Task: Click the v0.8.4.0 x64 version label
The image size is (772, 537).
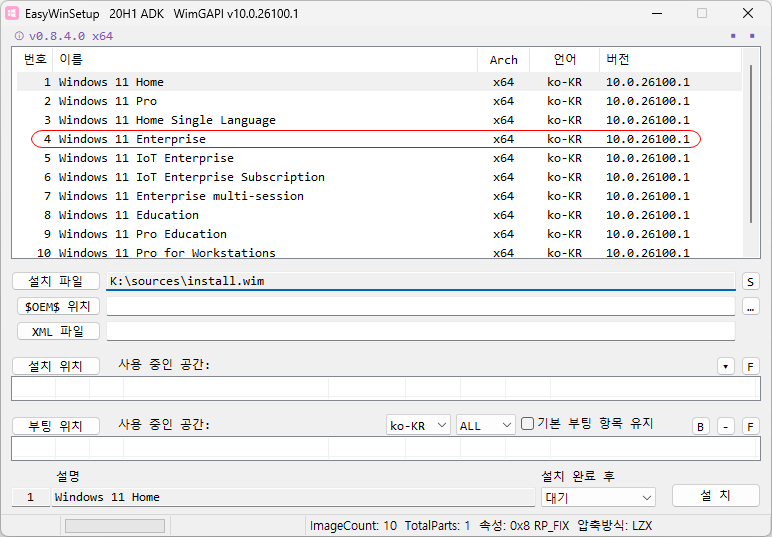Action: tap(71, 36)
